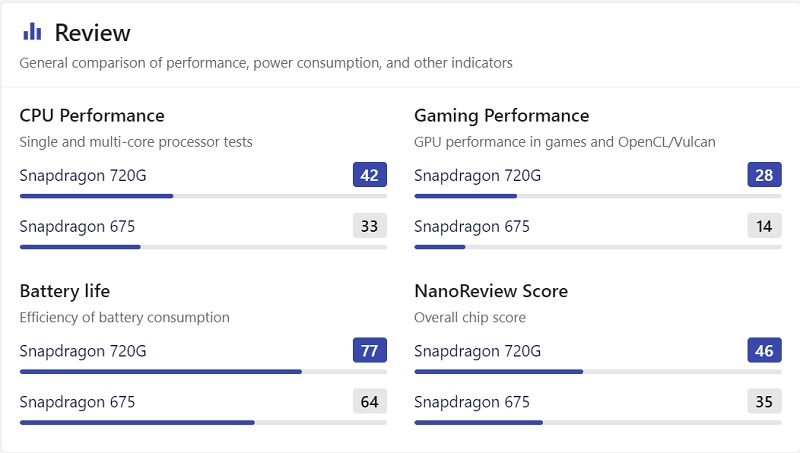Screen dimensions: 800x453
Task: Click Snapdragon 675 gaming score badge 14
Action: point(764,226)
